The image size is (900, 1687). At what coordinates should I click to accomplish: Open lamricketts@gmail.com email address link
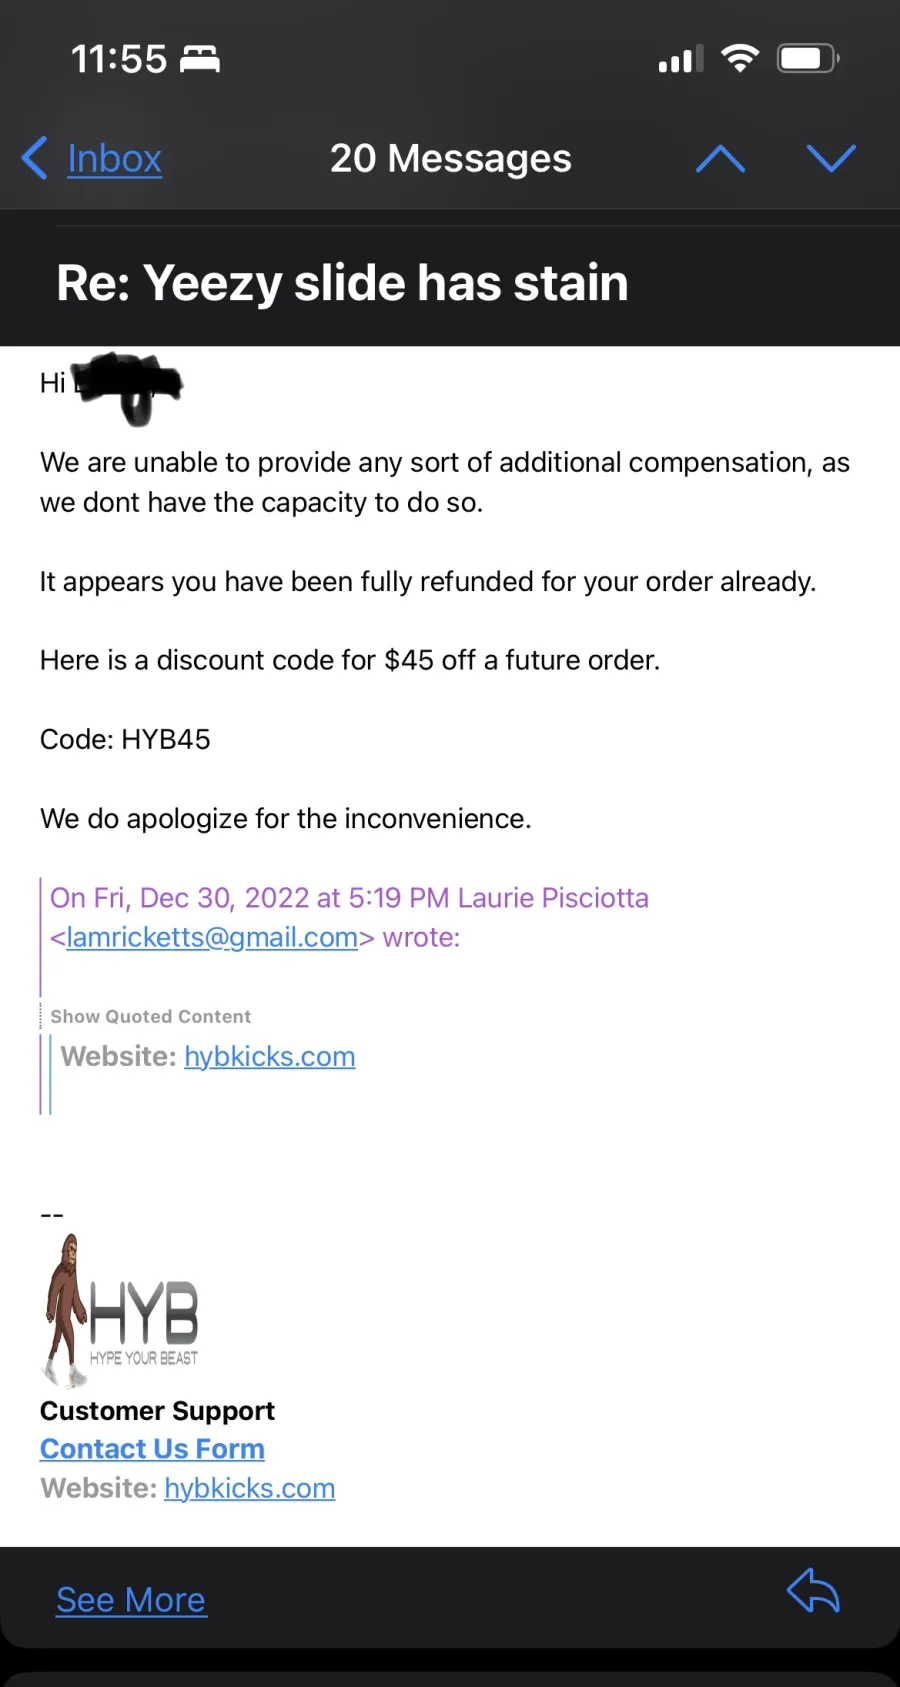[212, 937]
